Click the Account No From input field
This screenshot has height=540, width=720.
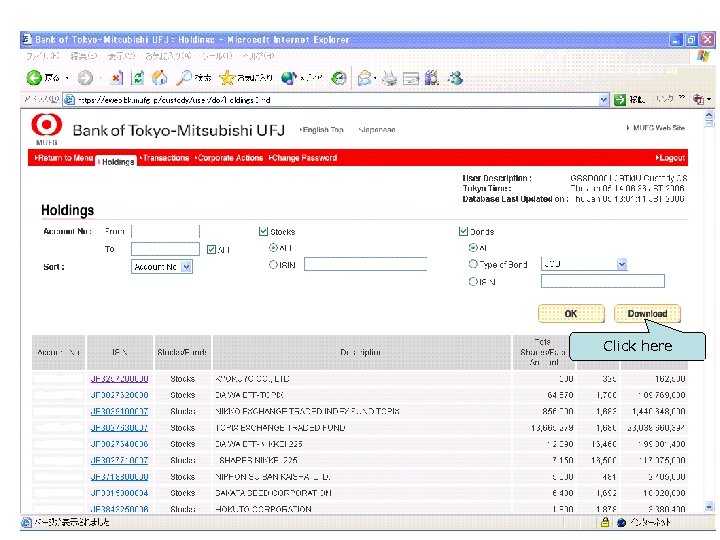(x=165, y=231)
